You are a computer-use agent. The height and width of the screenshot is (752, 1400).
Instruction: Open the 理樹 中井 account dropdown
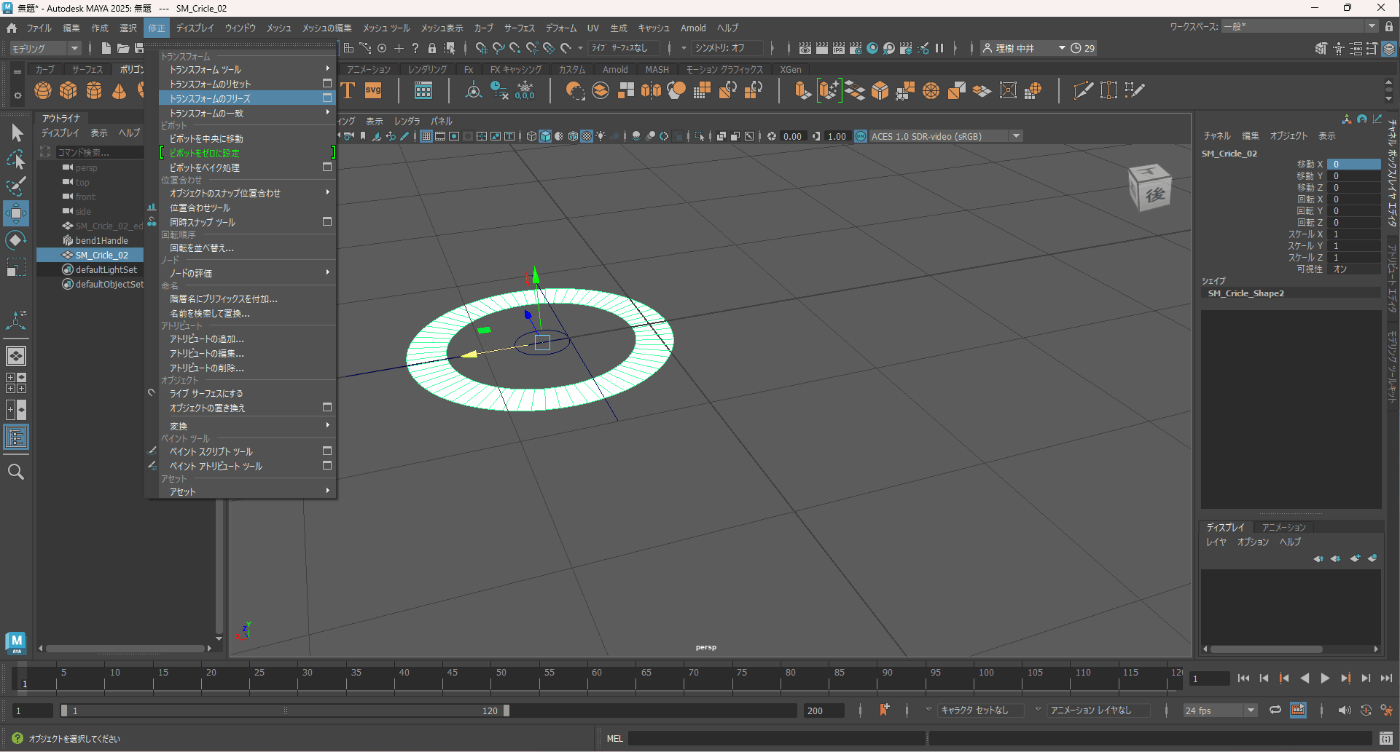(x=1023, y=48)
